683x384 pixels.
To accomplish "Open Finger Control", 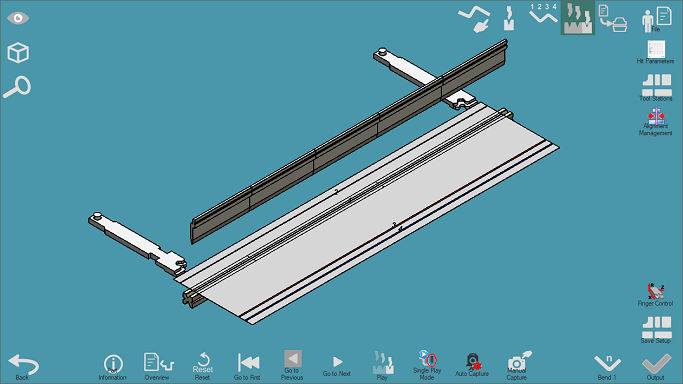I will pos(655,295).
